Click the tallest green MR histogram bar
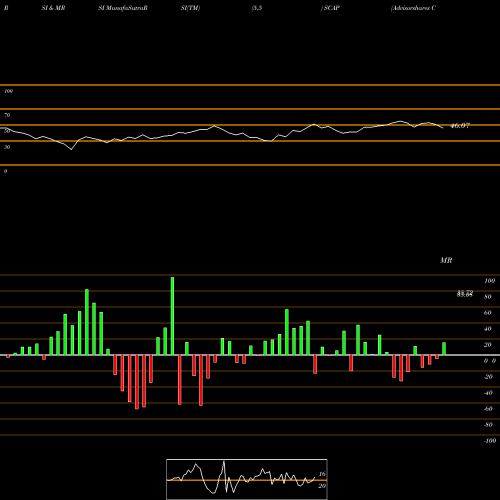 172,316
